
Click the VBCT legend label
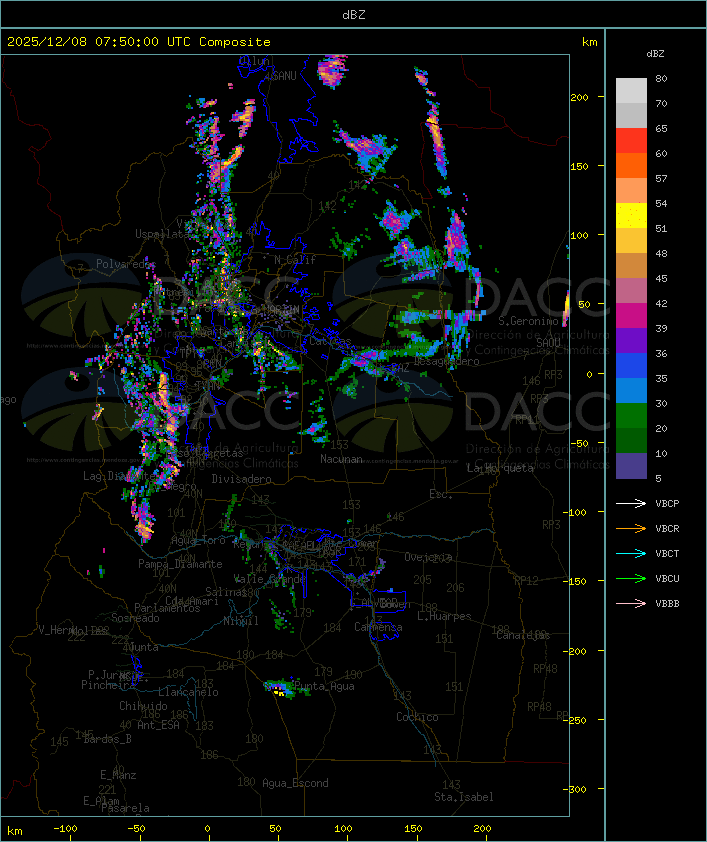[667, 554]
